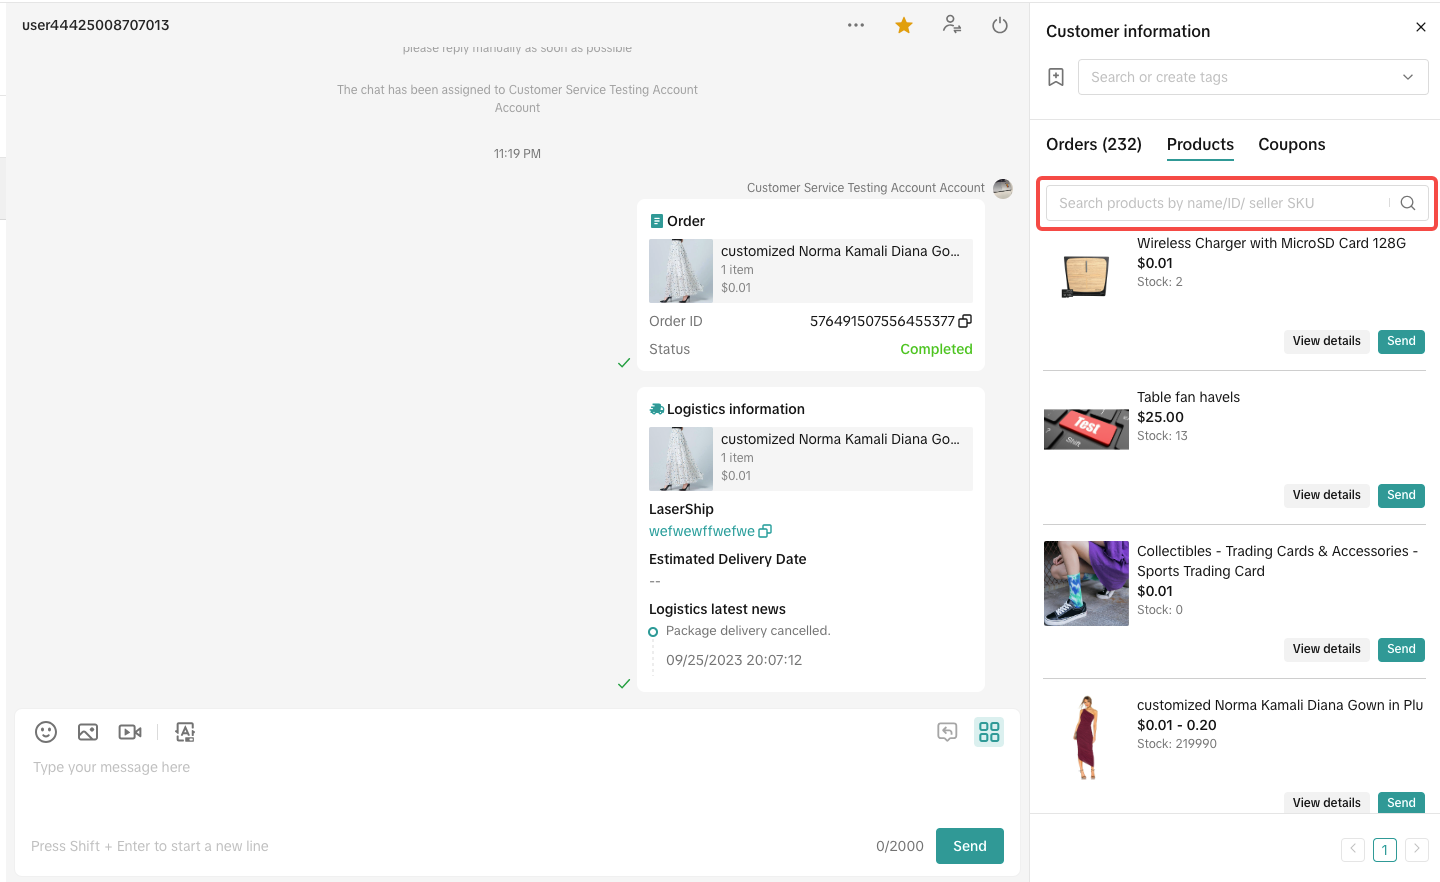This screenshot has width=1440, height=882.
Task: Copy the order ID number
Action: [x=965, y=321]
